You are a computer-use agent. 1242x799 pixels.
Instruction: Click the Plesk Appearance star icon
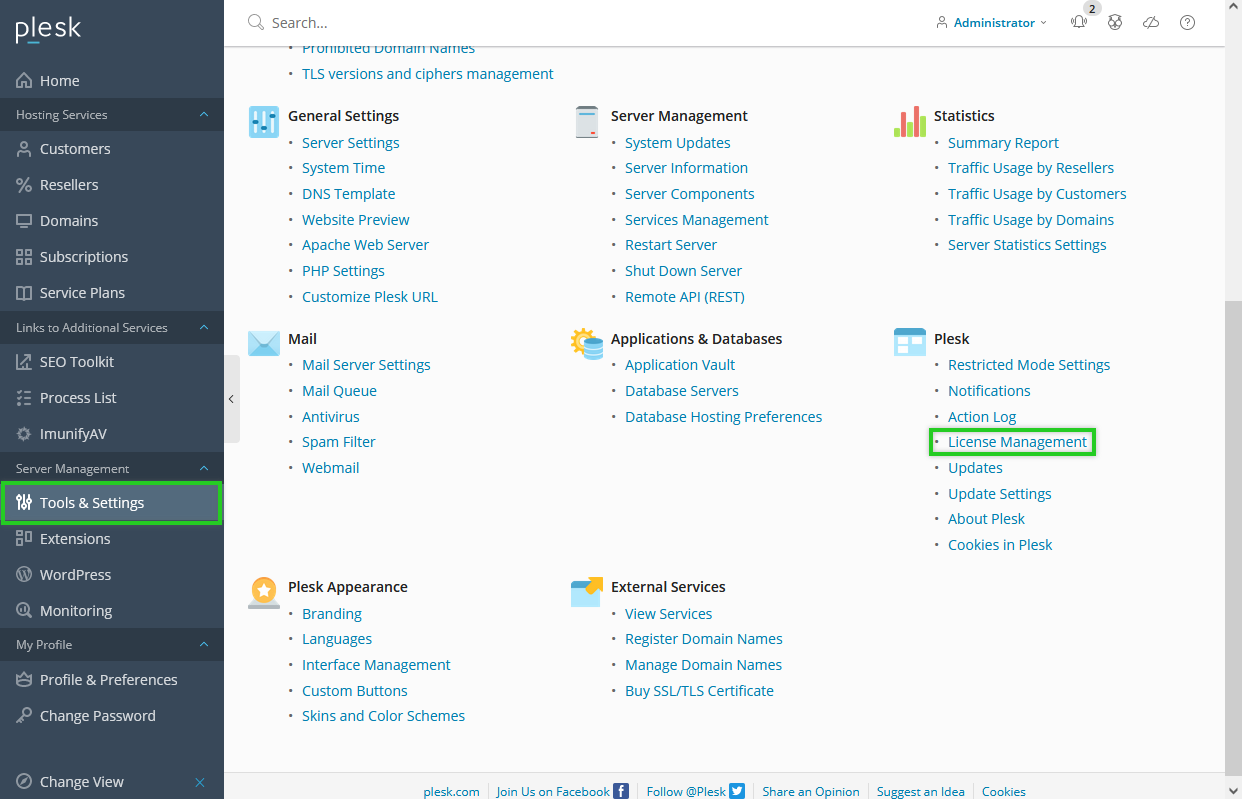264,592
